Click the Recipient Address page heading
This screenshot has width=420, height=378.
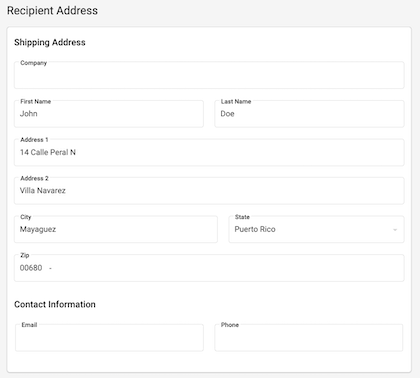coord(52,11)
